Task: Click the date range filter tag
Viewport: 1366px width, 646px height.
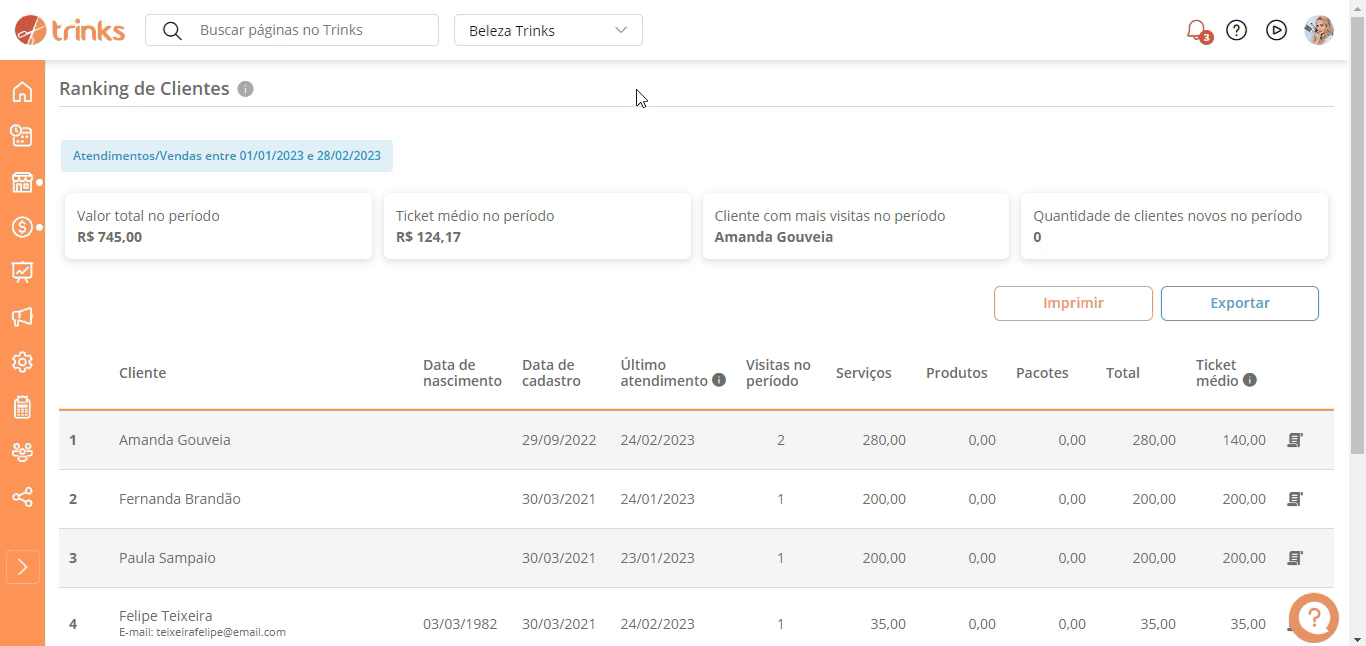Action: (x=227, y=156)
